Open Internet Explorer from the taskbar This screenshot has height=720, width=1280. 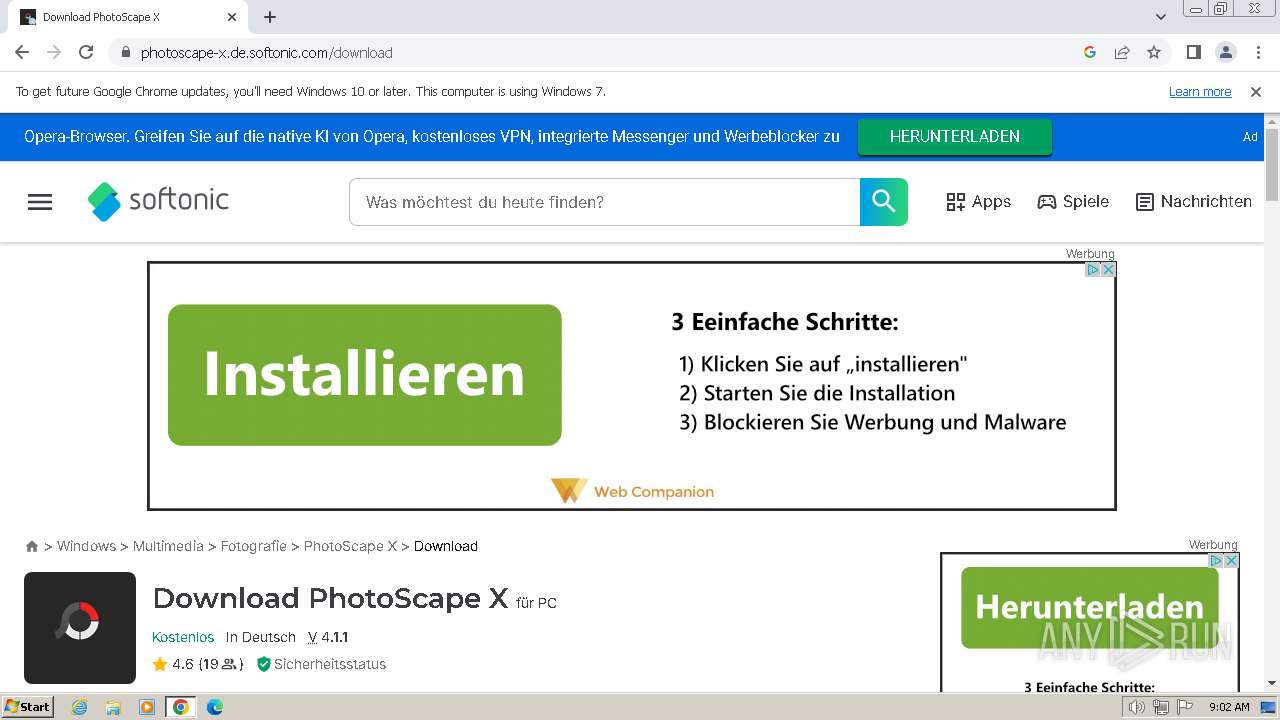[x=80, y=707]
